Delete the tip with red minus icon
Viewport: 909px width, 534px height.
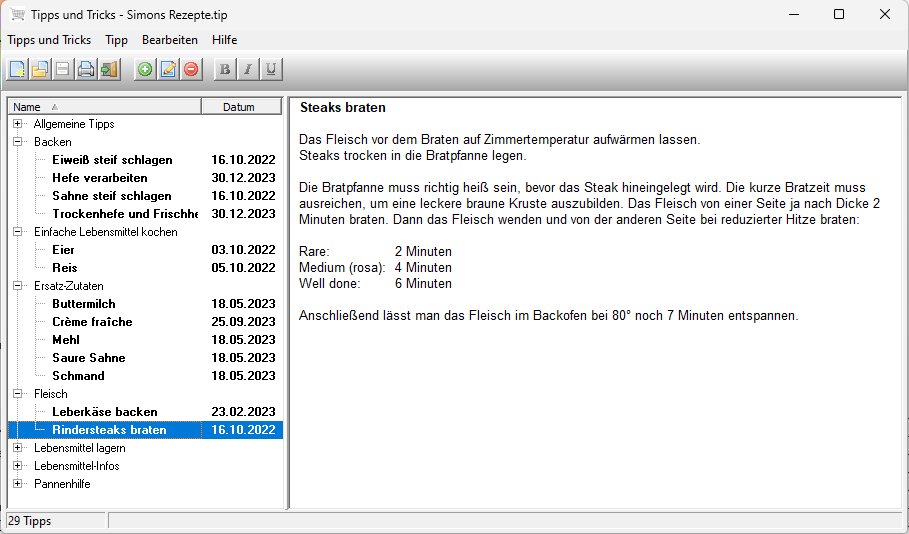pyautogui.click(x=190, y=70)
